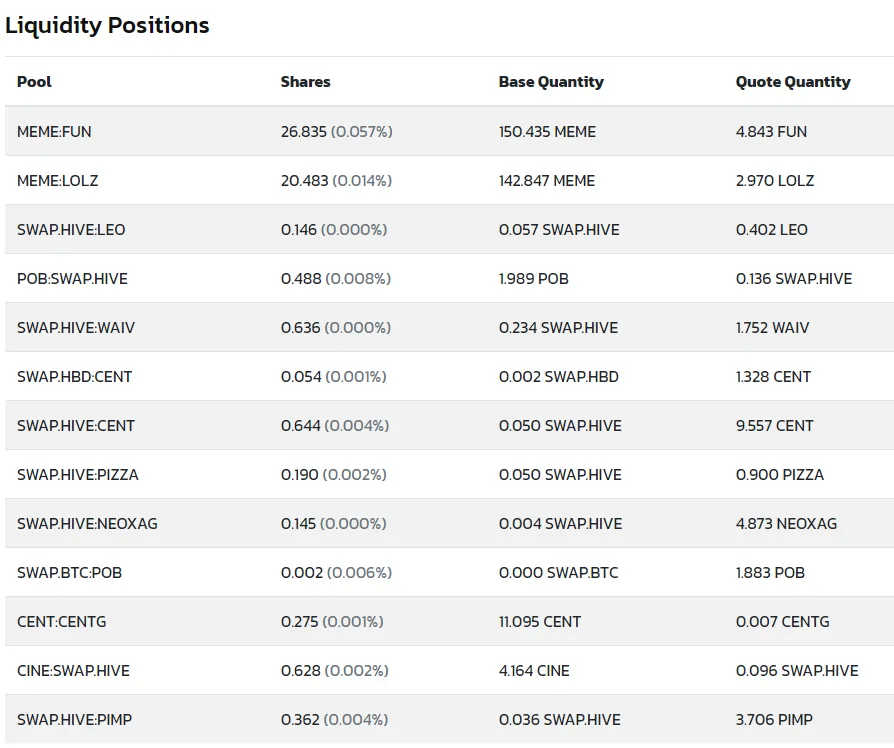
Task: Click the SWAP.HIVE:PIMP pool name
Action: point(75,720)
